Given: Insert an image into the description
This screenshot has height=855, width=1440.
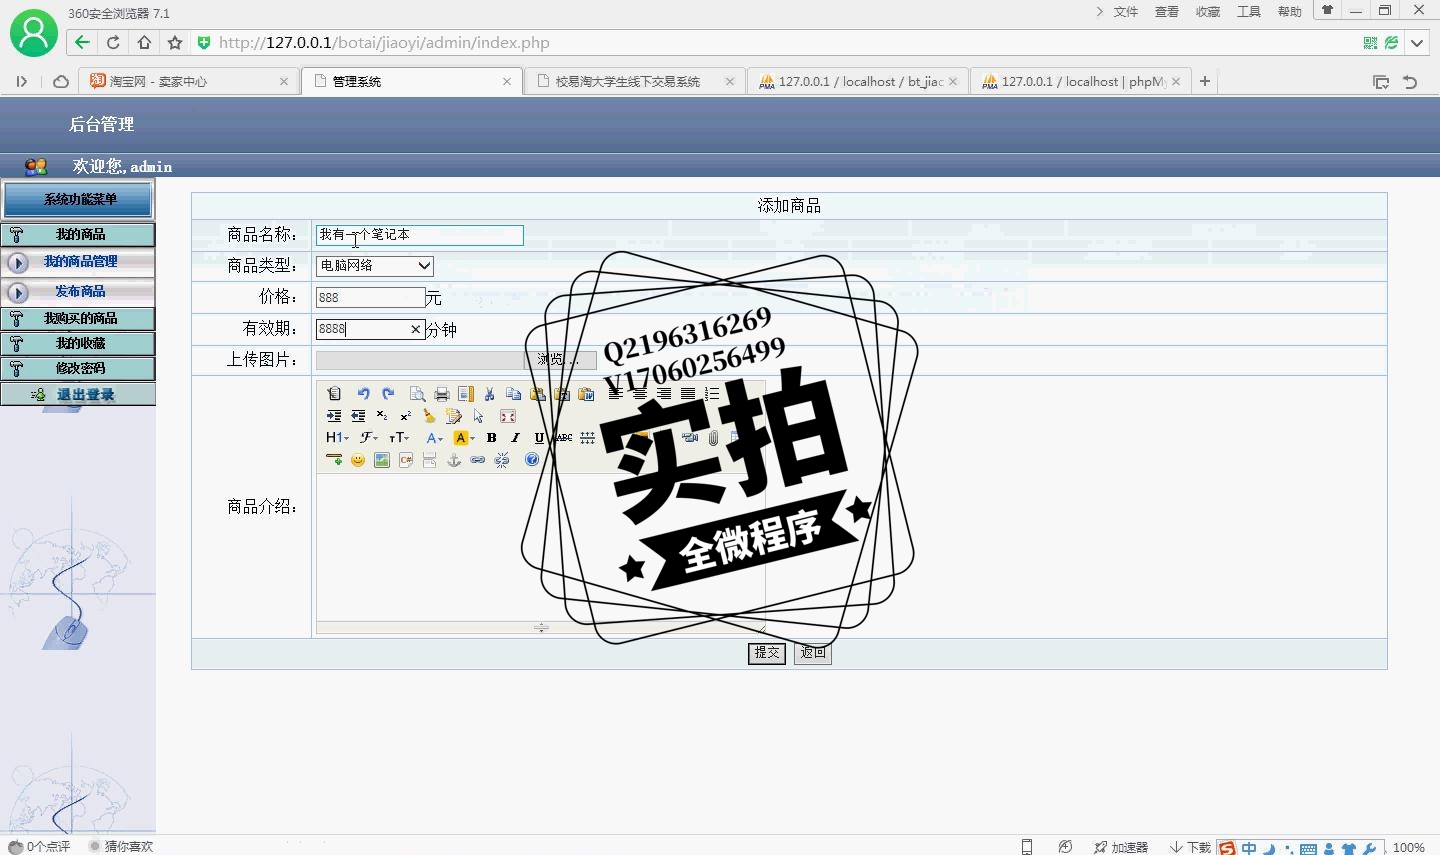Looking at the screenshot, I should click(382, 460).
